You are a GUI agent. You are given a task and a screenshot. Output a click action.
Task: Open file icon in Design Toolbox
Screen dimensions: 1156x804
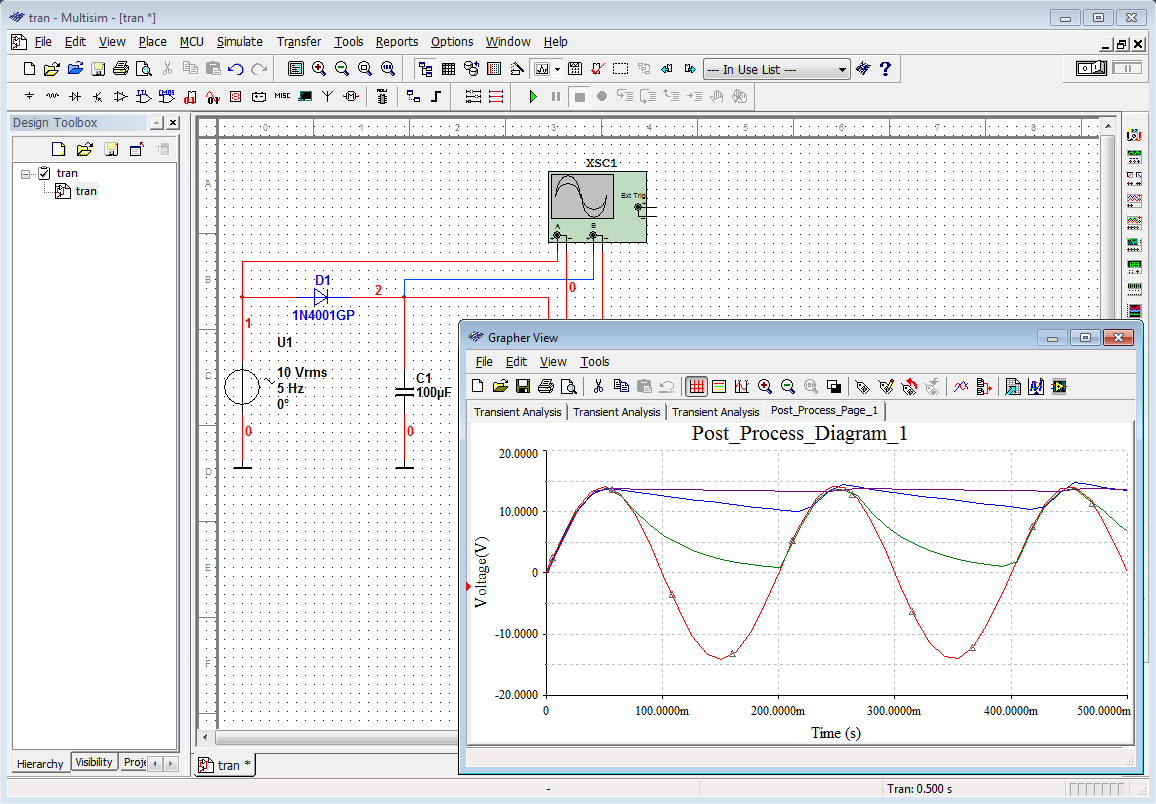[x=85, y=150]
